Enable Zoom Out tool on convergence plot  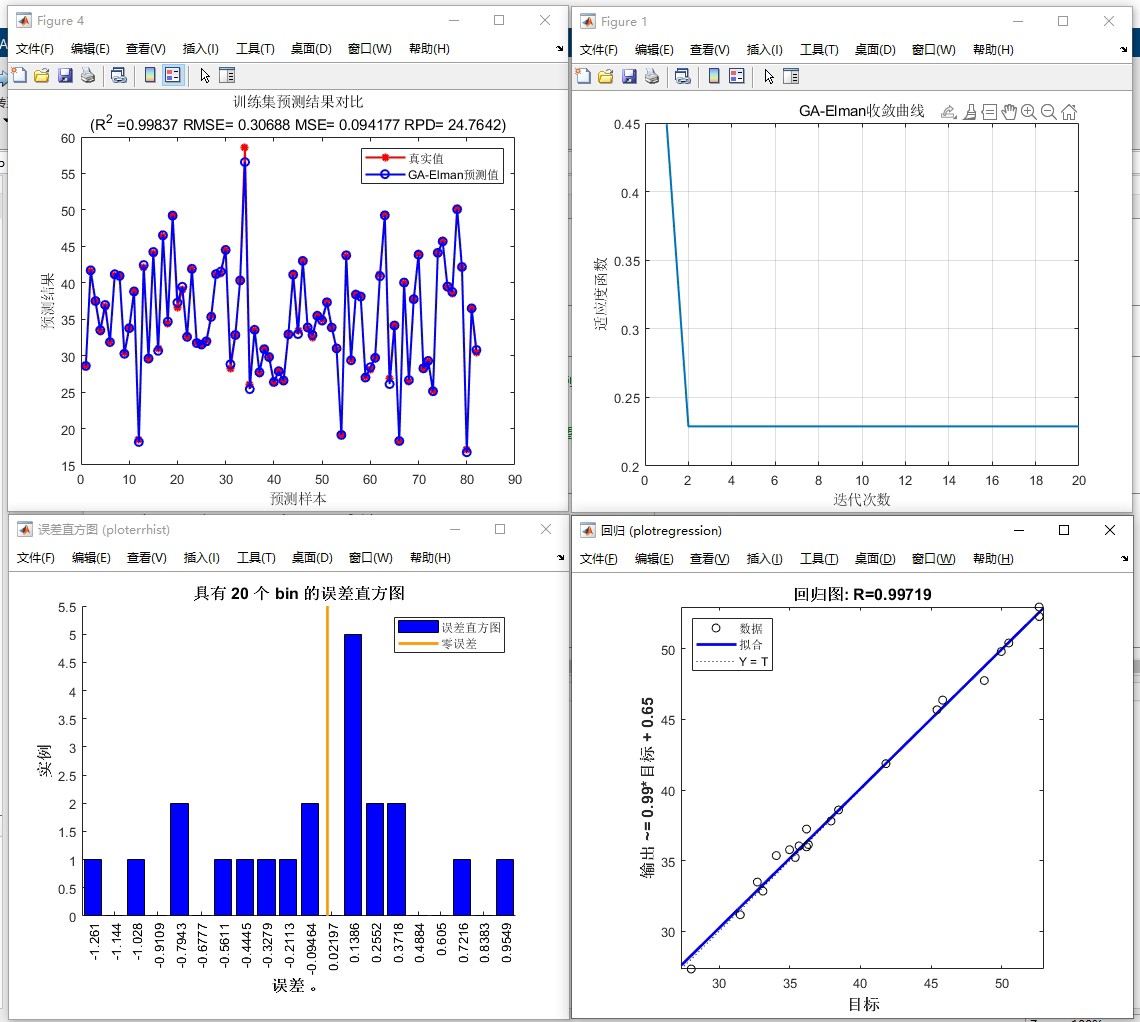[1048, 112]
